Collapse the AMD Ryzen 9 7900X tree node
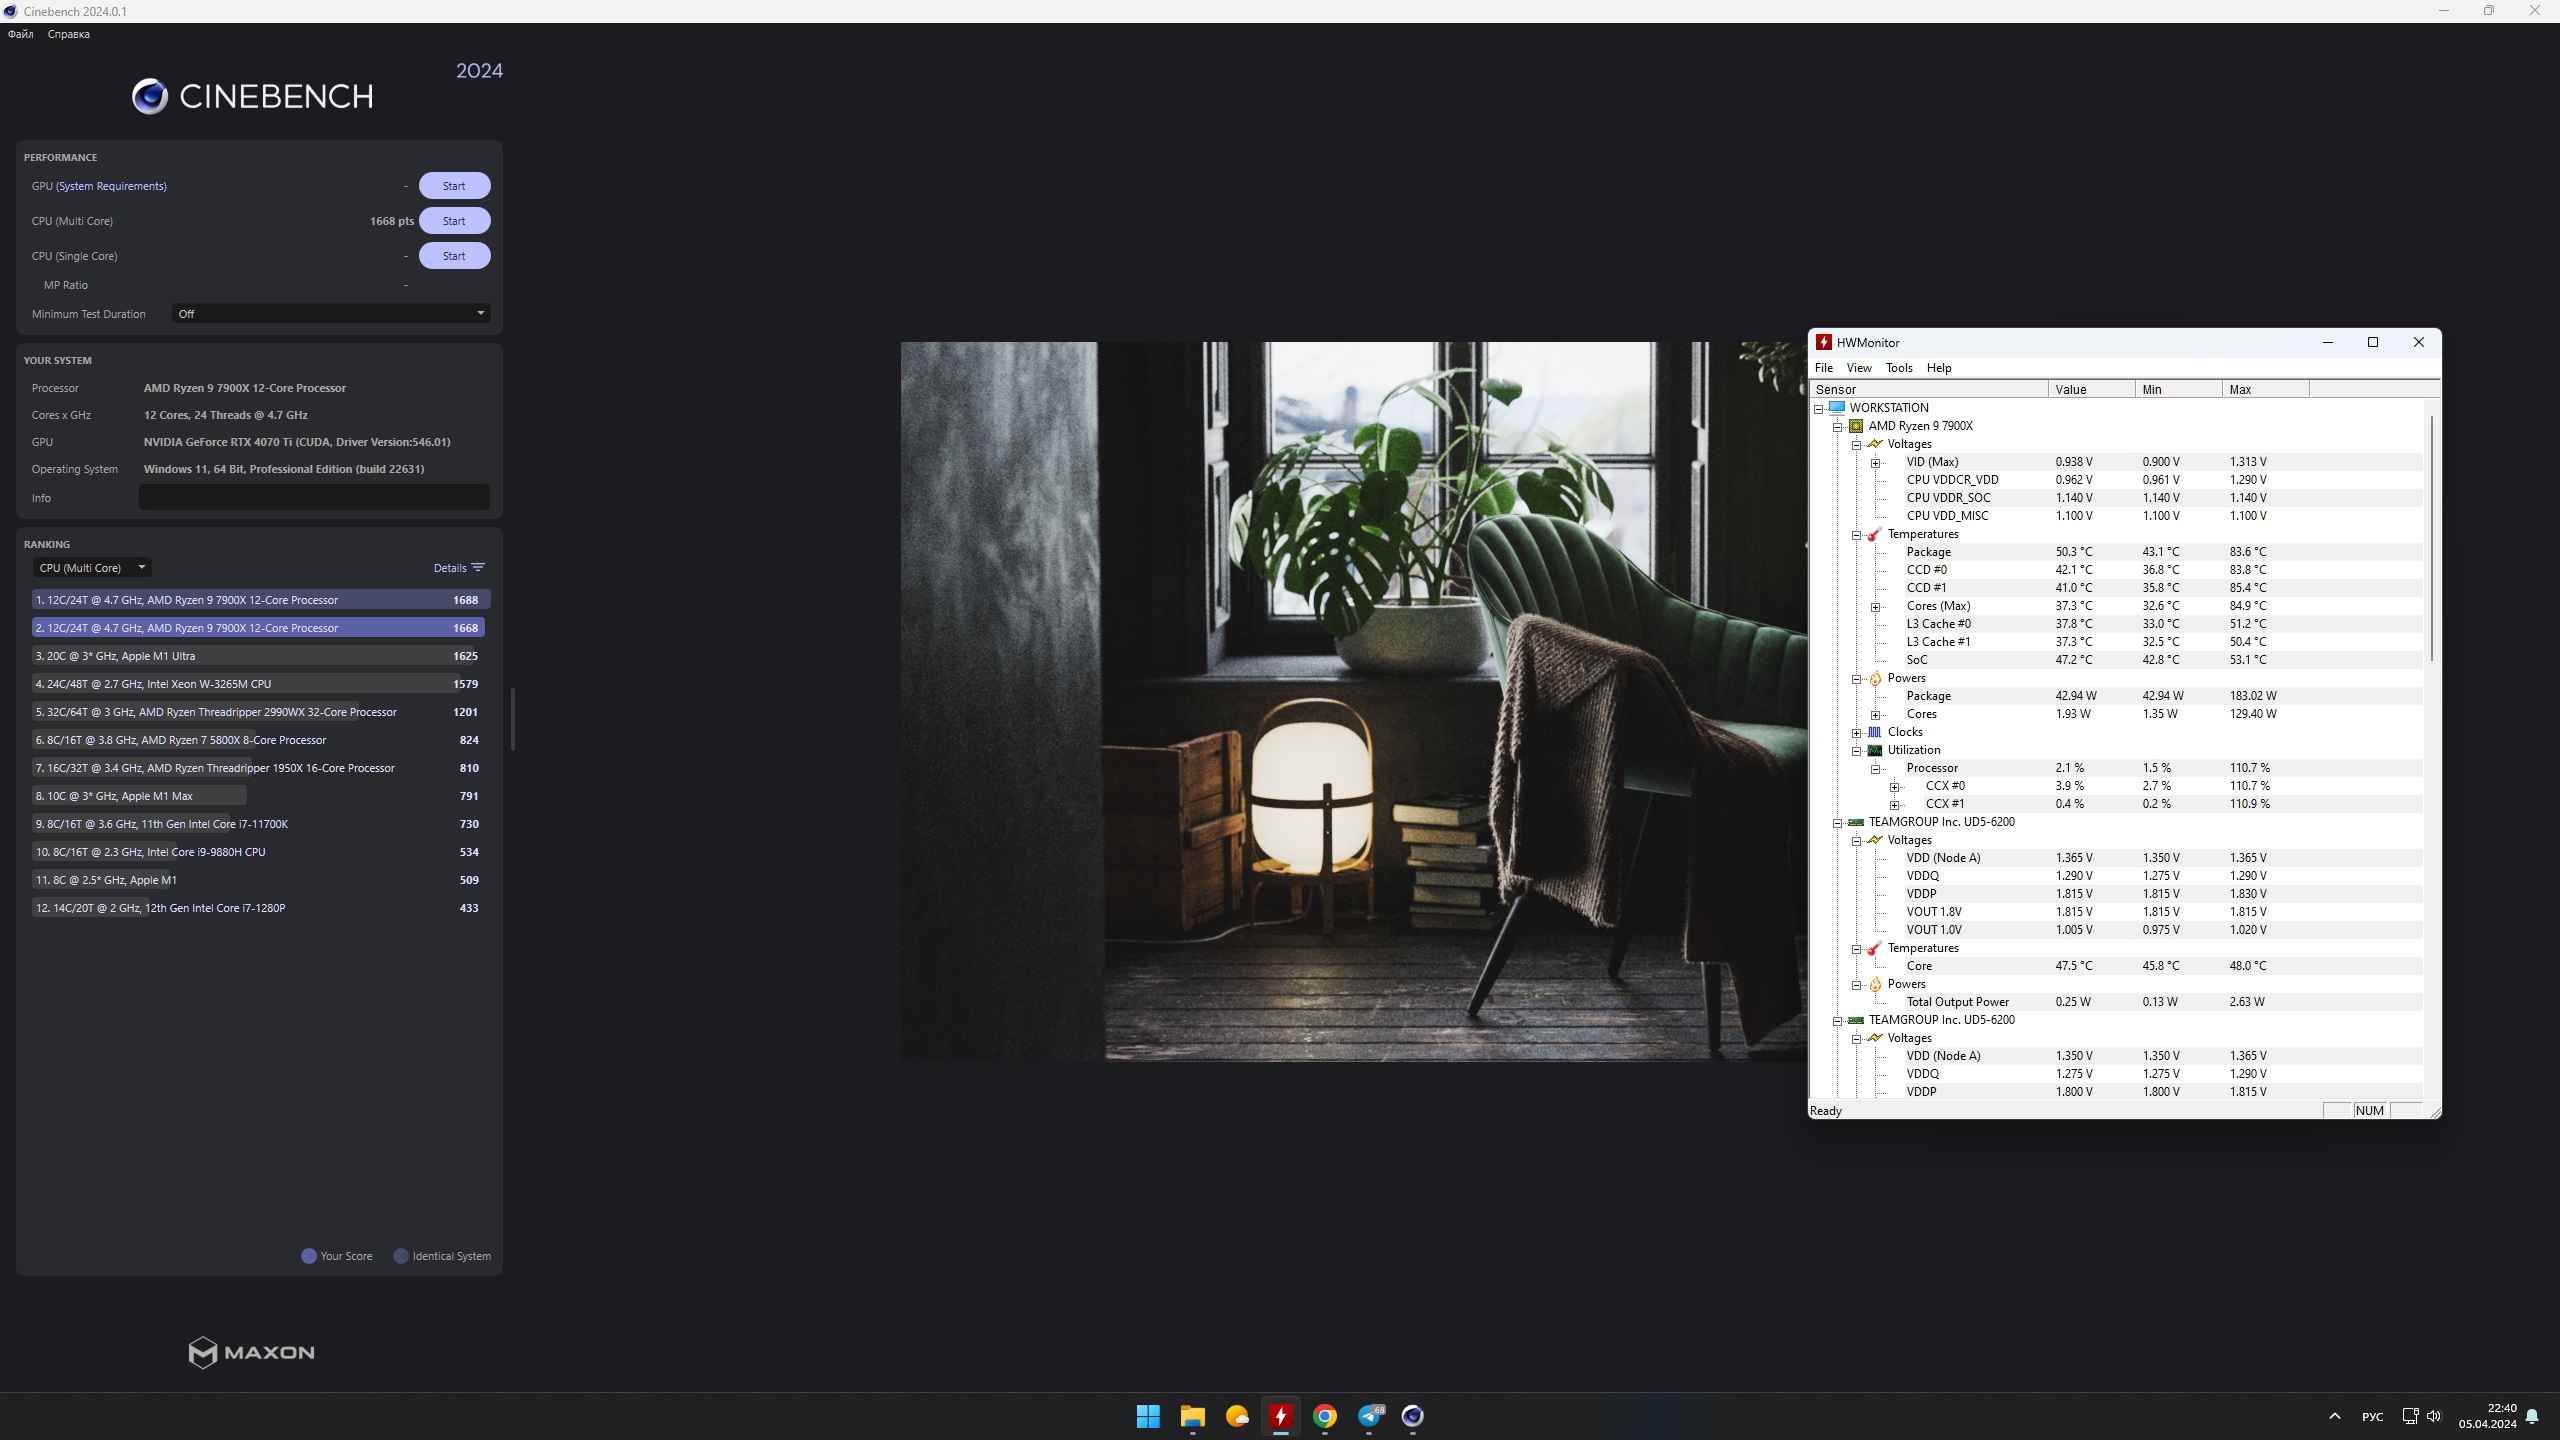 point(1838,426)
